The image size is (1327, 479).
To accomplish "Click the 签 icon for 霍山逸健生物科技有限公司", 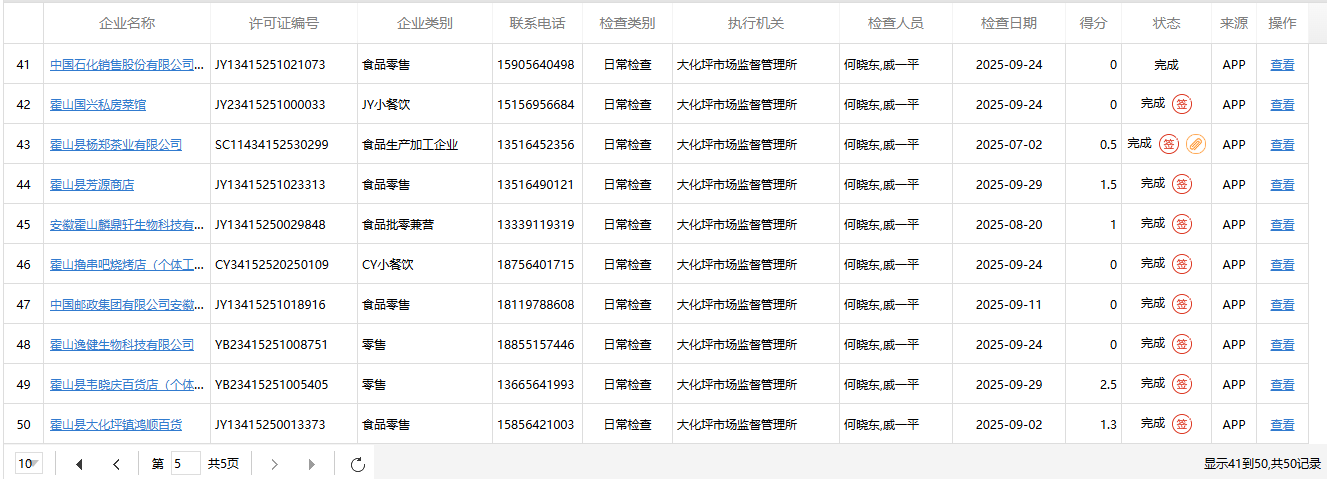I will (1182, 344).
